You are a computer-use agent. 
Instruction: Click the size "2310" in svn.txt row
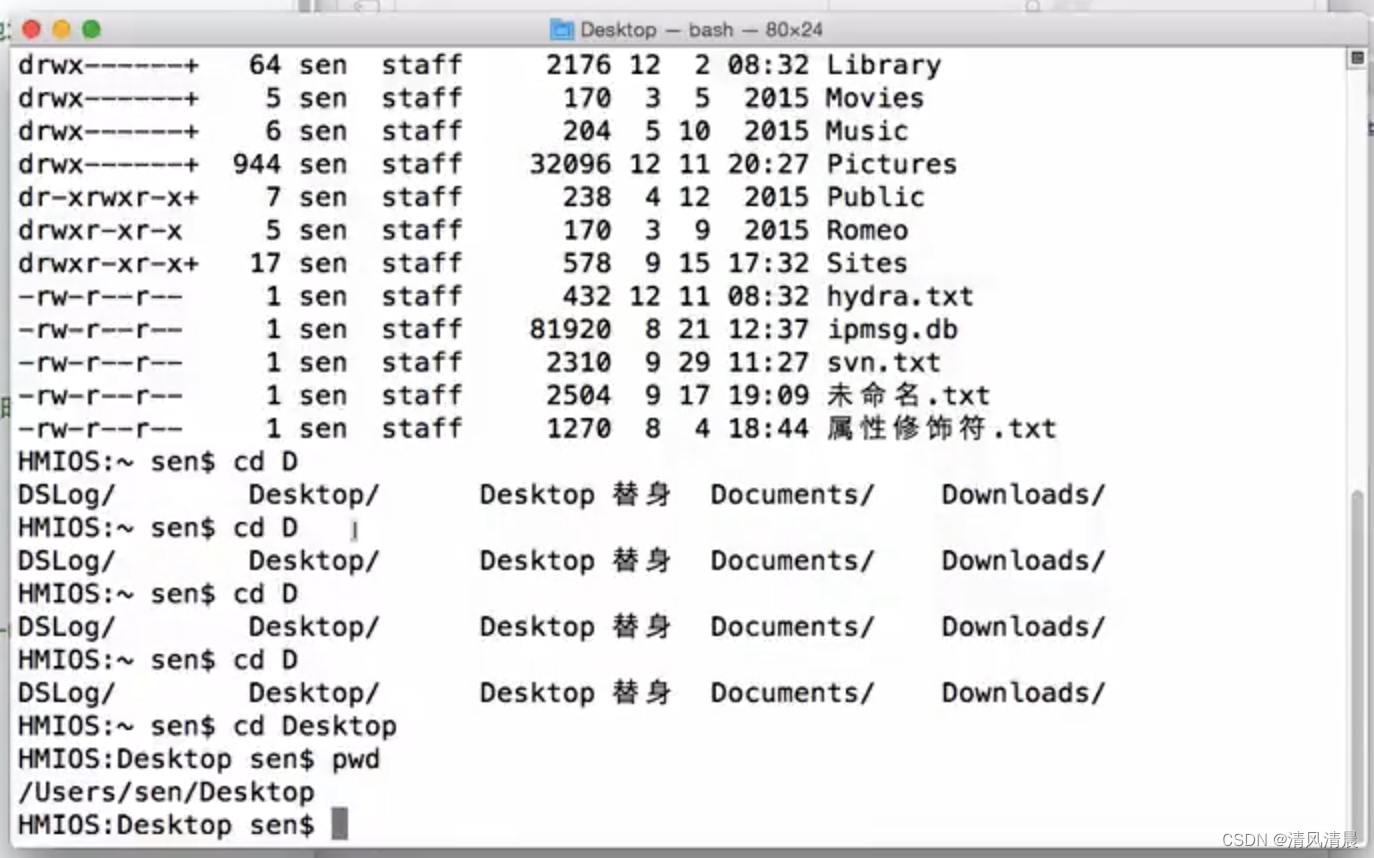[x=578, y=363]
